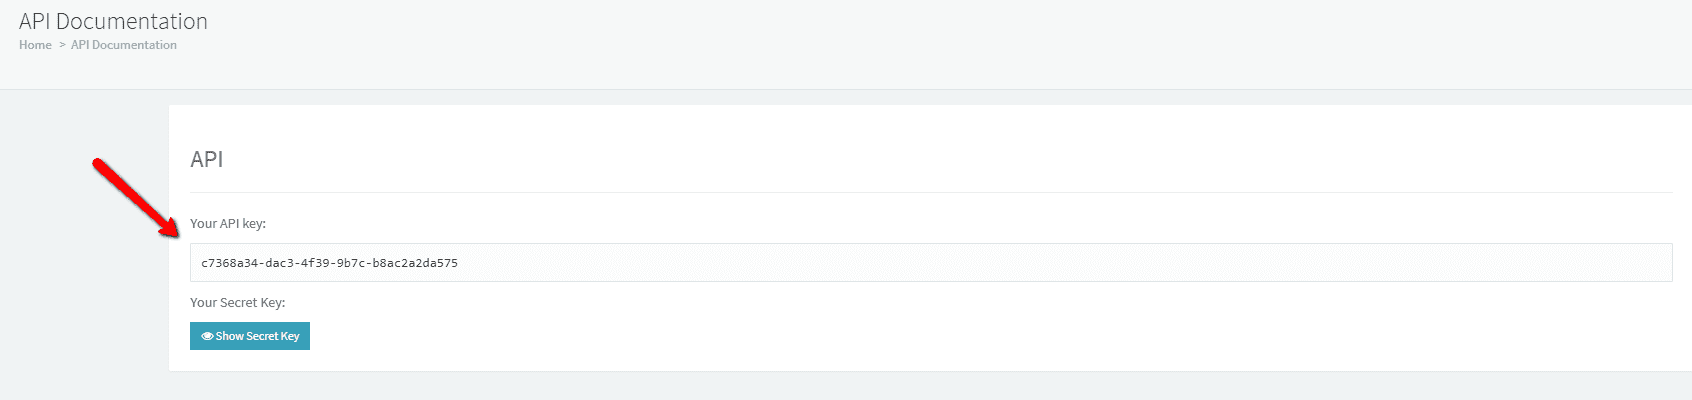Click the API section heading
The image size is (1692, 400).
click(x=207, y=159)
